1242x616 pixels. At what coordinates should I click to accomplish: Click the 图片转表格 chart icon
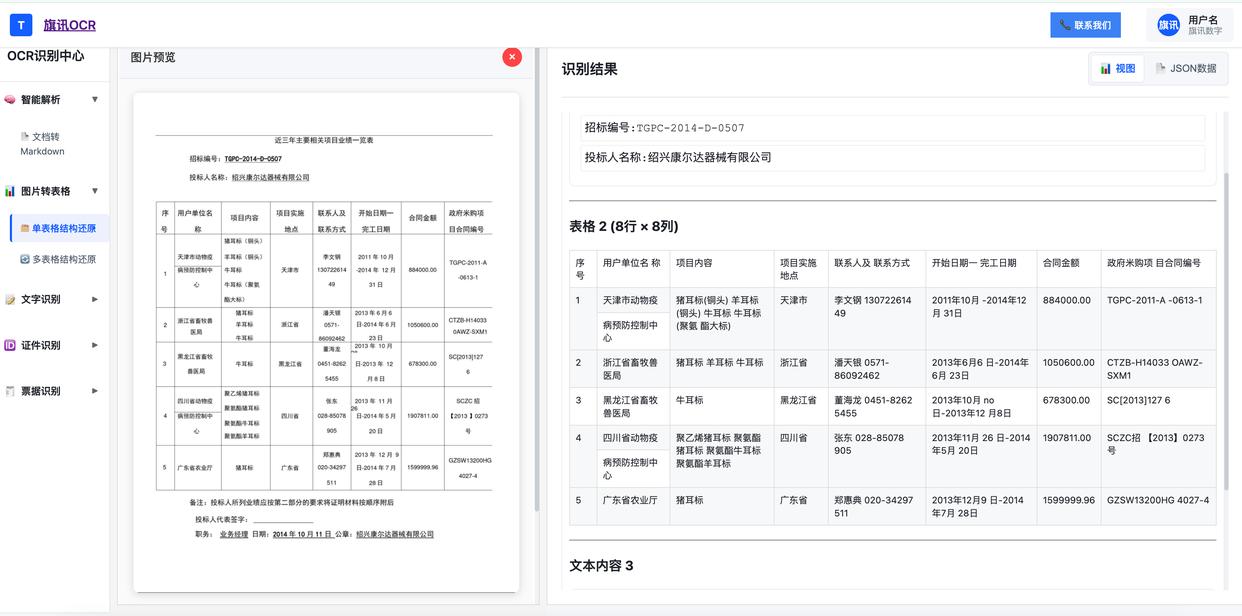(x=10, y=191)
